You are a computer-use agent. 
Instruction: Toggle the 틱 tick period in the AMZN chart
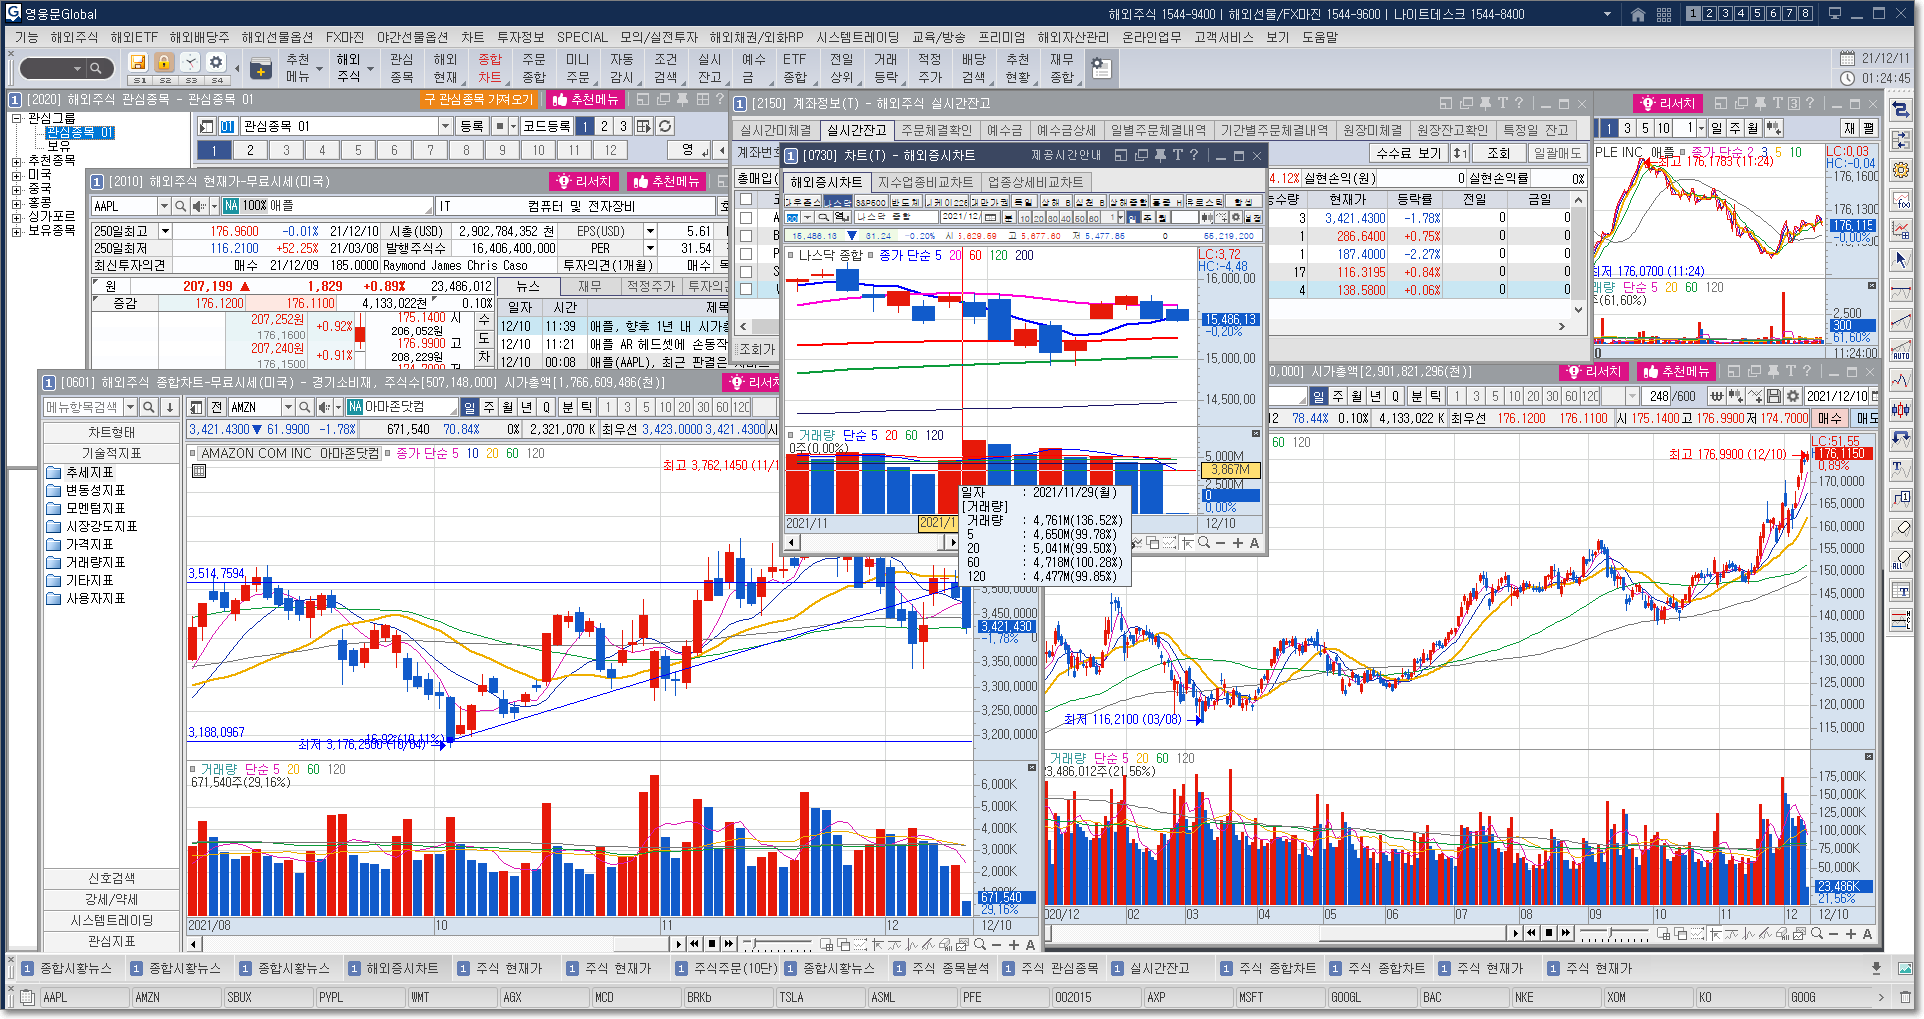click(x=586, y=407)
